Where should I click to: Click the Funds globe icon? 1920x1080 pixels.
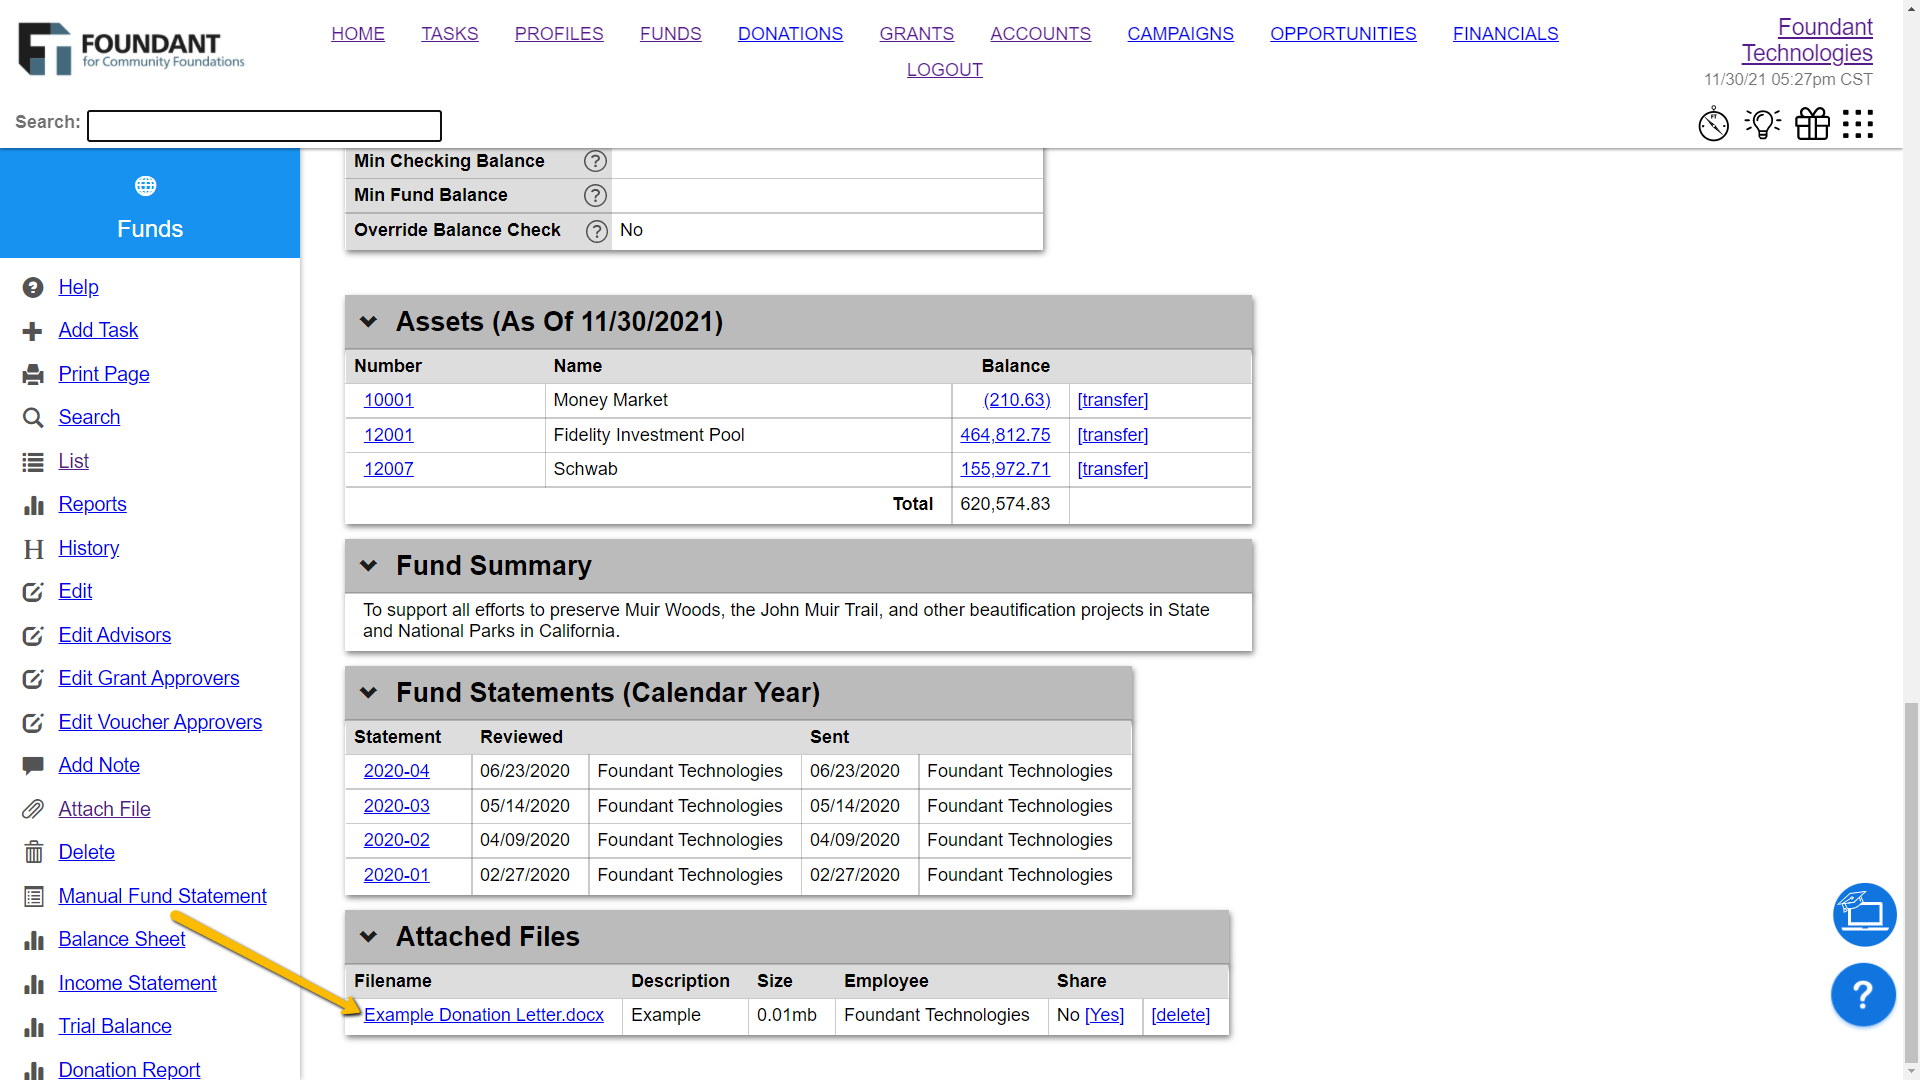coord(146,186)
